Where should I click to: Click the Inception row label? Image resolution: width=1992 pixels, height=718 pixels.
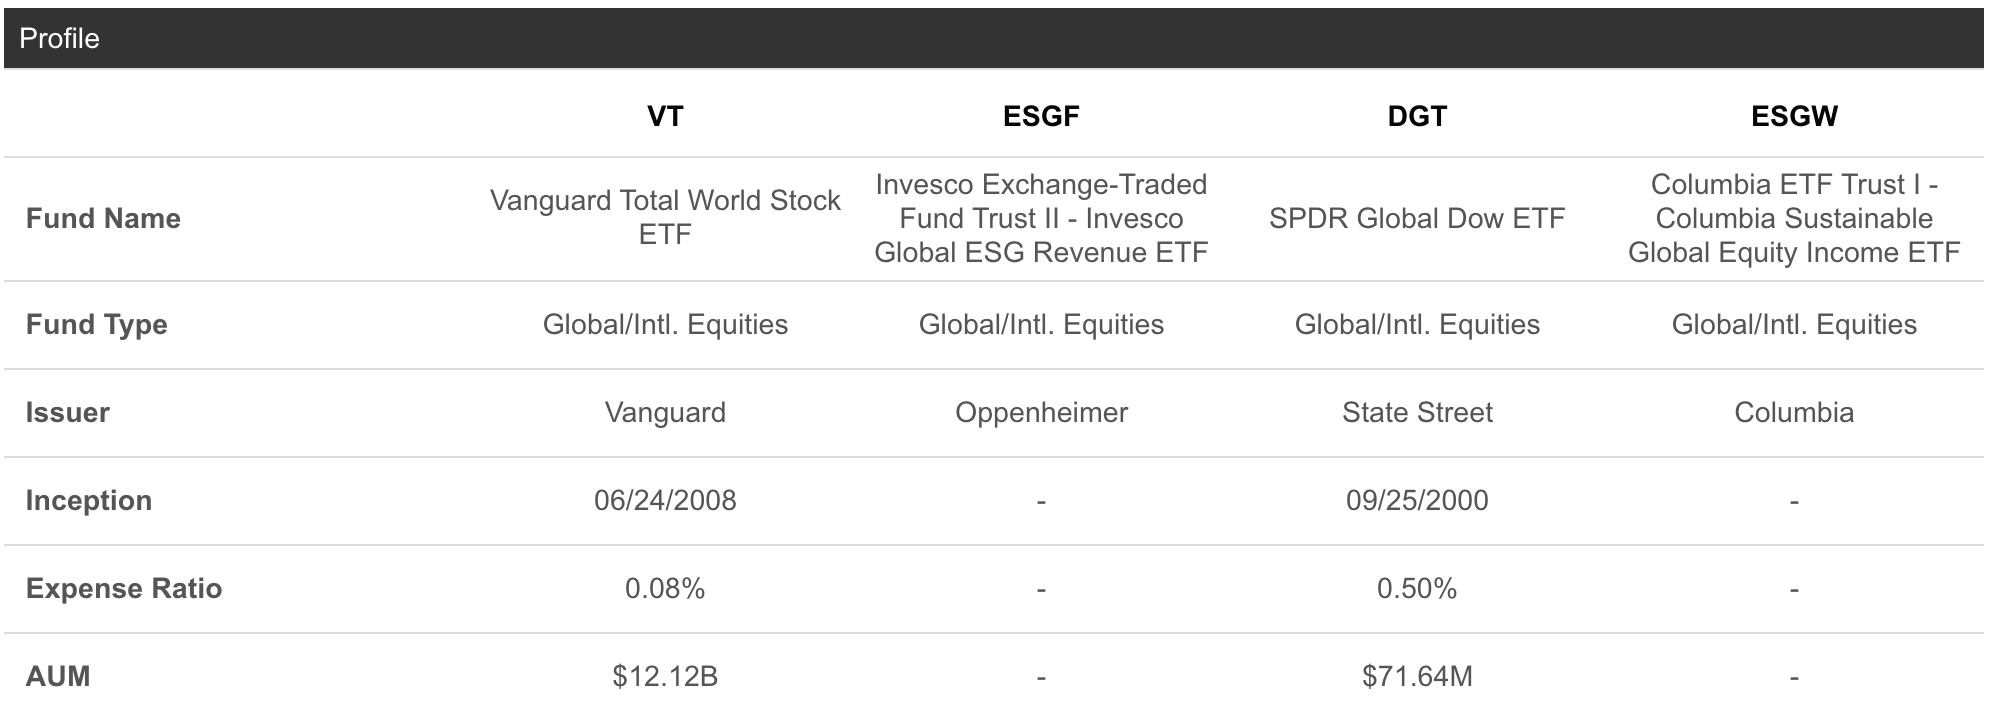88,500
